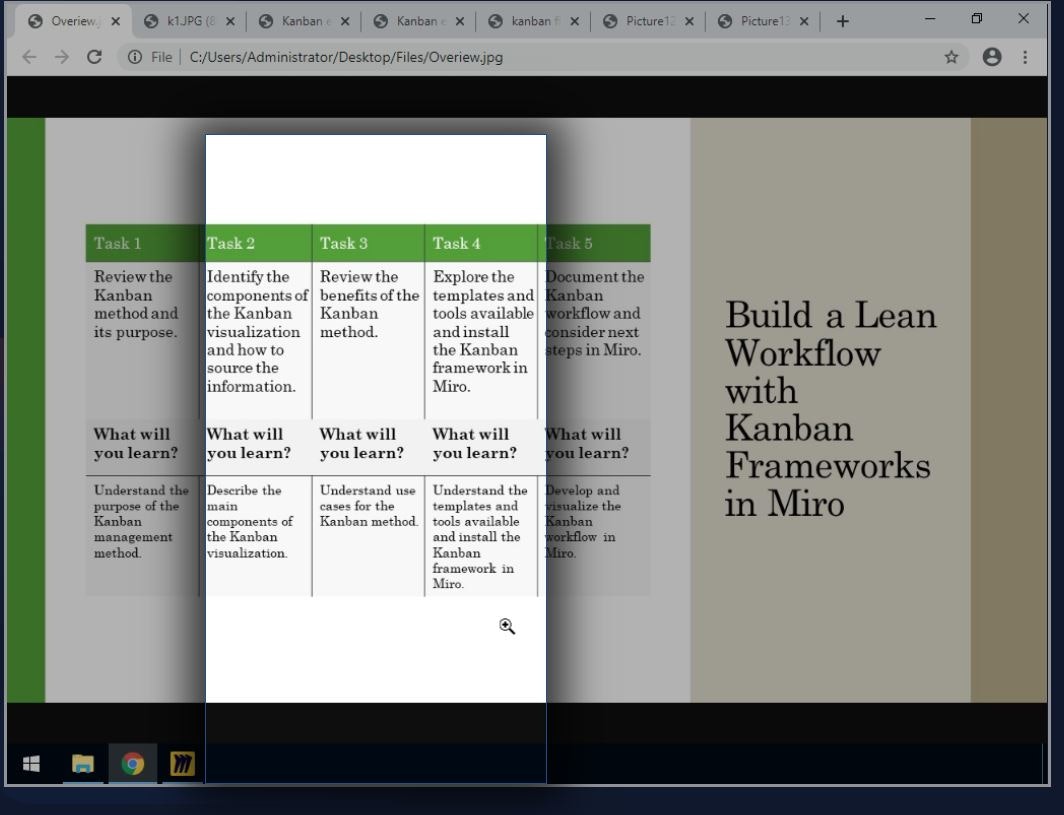Click the browser Back arrow
Viewport: 1064px width, 815px height.
pos(29,57)
